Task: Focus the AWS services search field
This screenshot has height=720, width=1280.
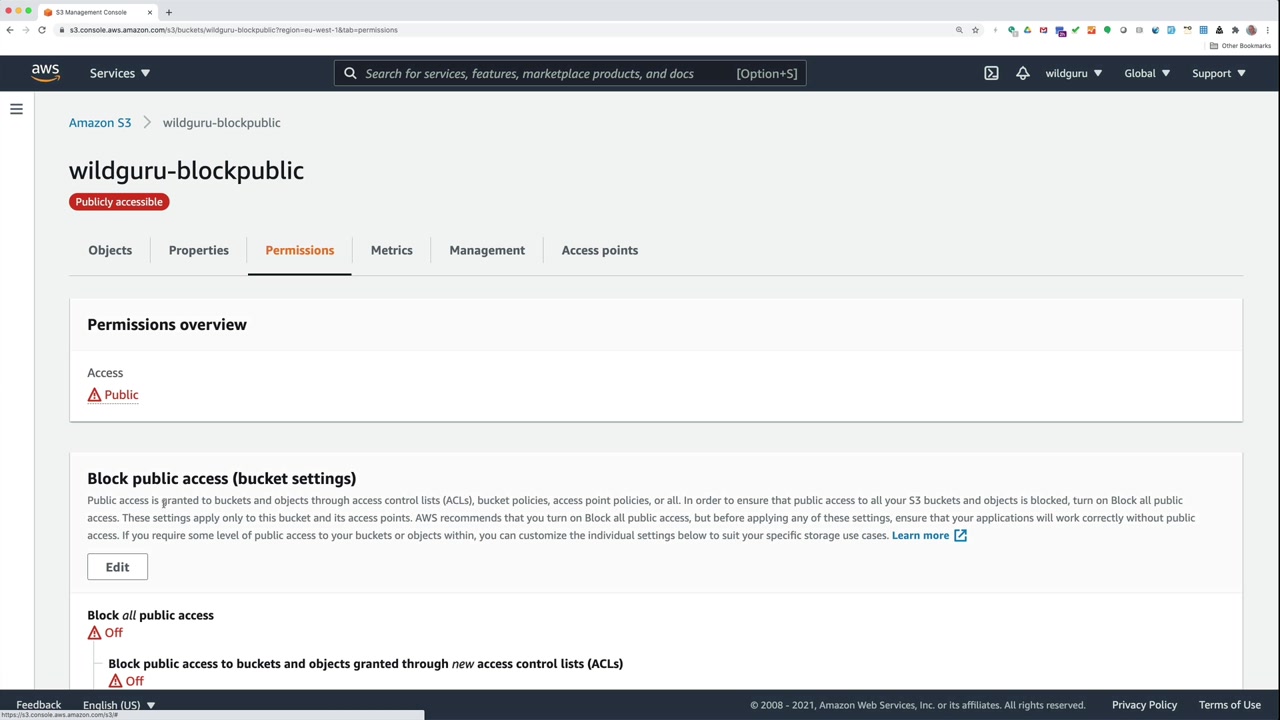Action: (570, 73)
